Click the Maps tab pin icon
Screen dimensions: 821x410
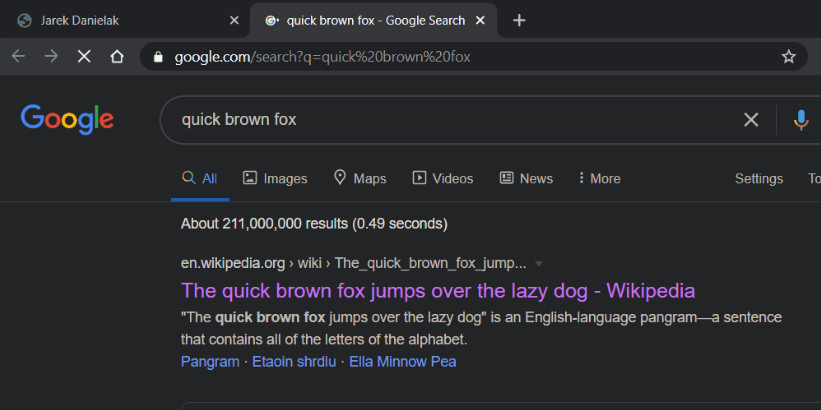(x=340, y=178)
